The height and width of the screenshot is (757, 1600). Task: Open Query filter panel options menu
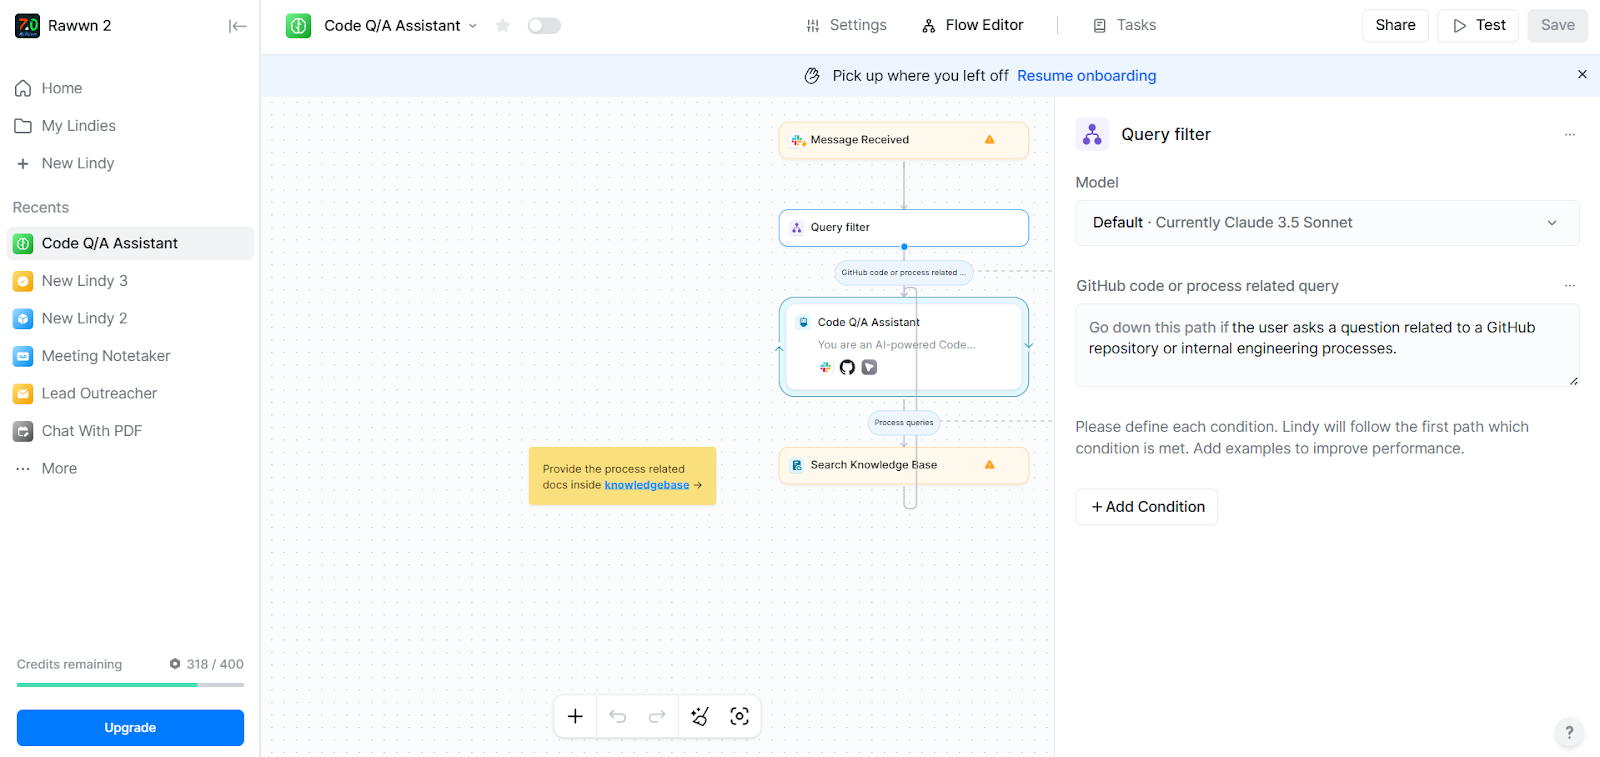[1570, 134]
